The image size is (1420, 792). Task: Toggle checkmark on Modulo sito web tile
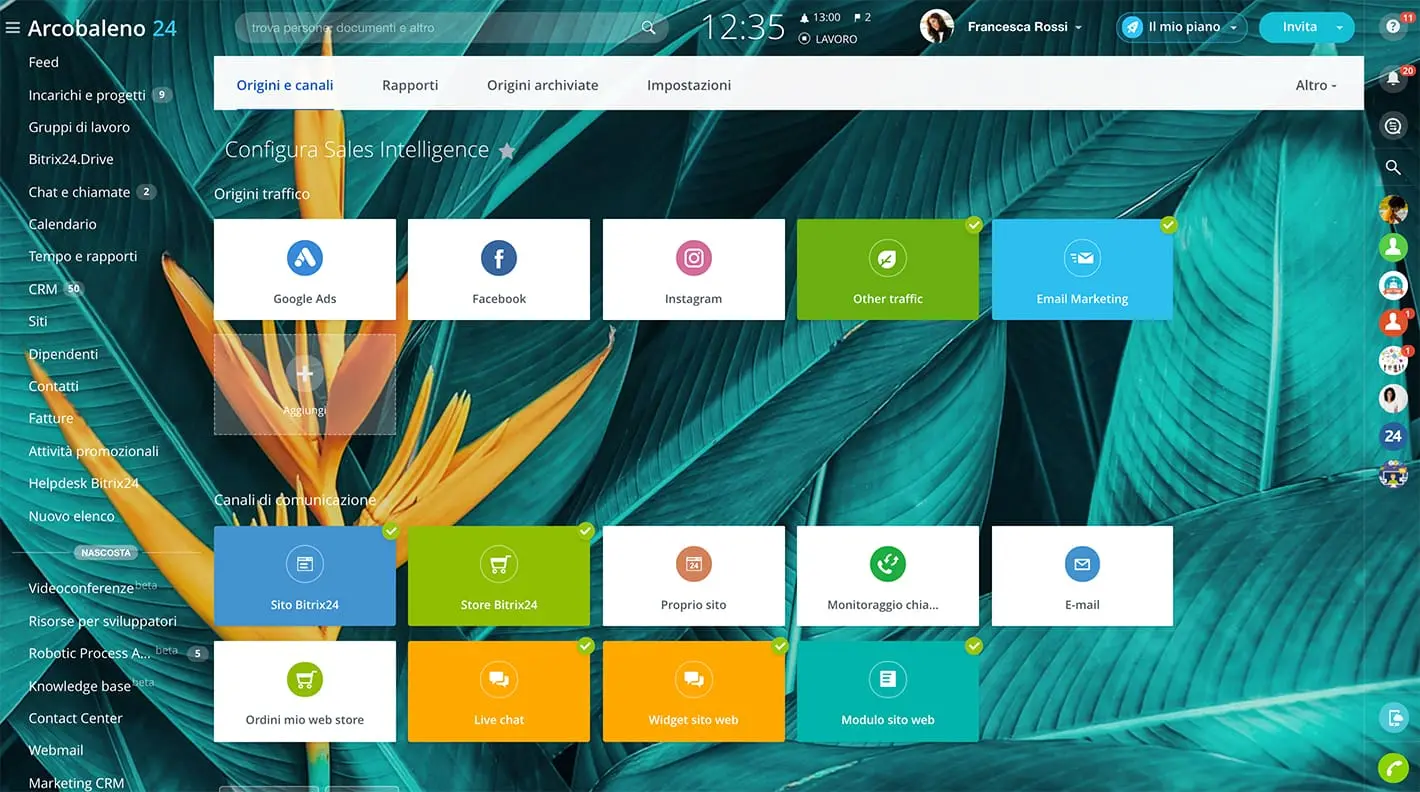pos(974,646)
